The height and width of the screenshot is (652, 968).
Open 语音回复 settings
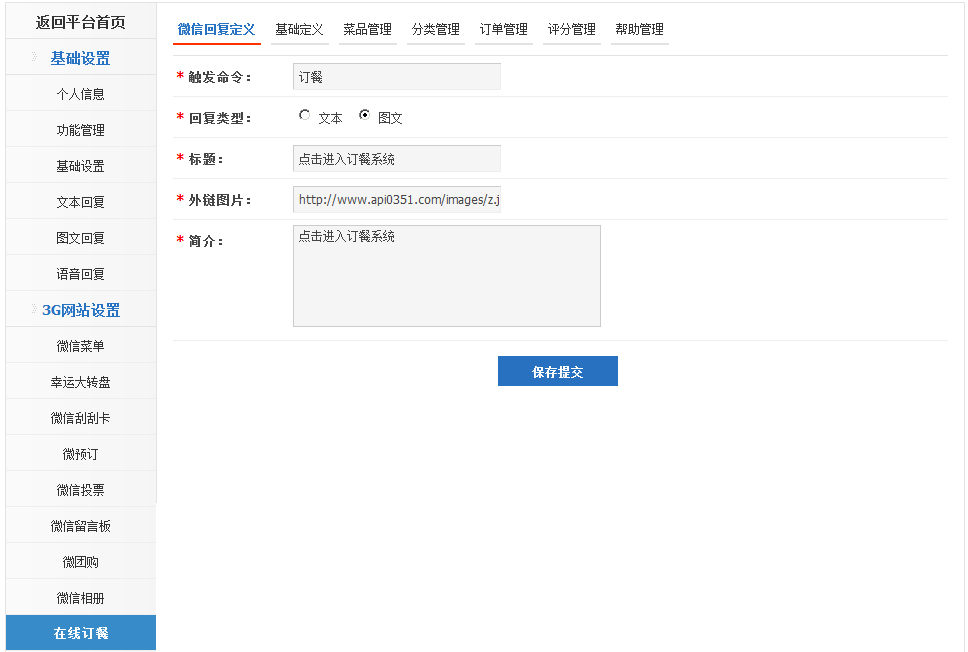(x=78, y=273)
